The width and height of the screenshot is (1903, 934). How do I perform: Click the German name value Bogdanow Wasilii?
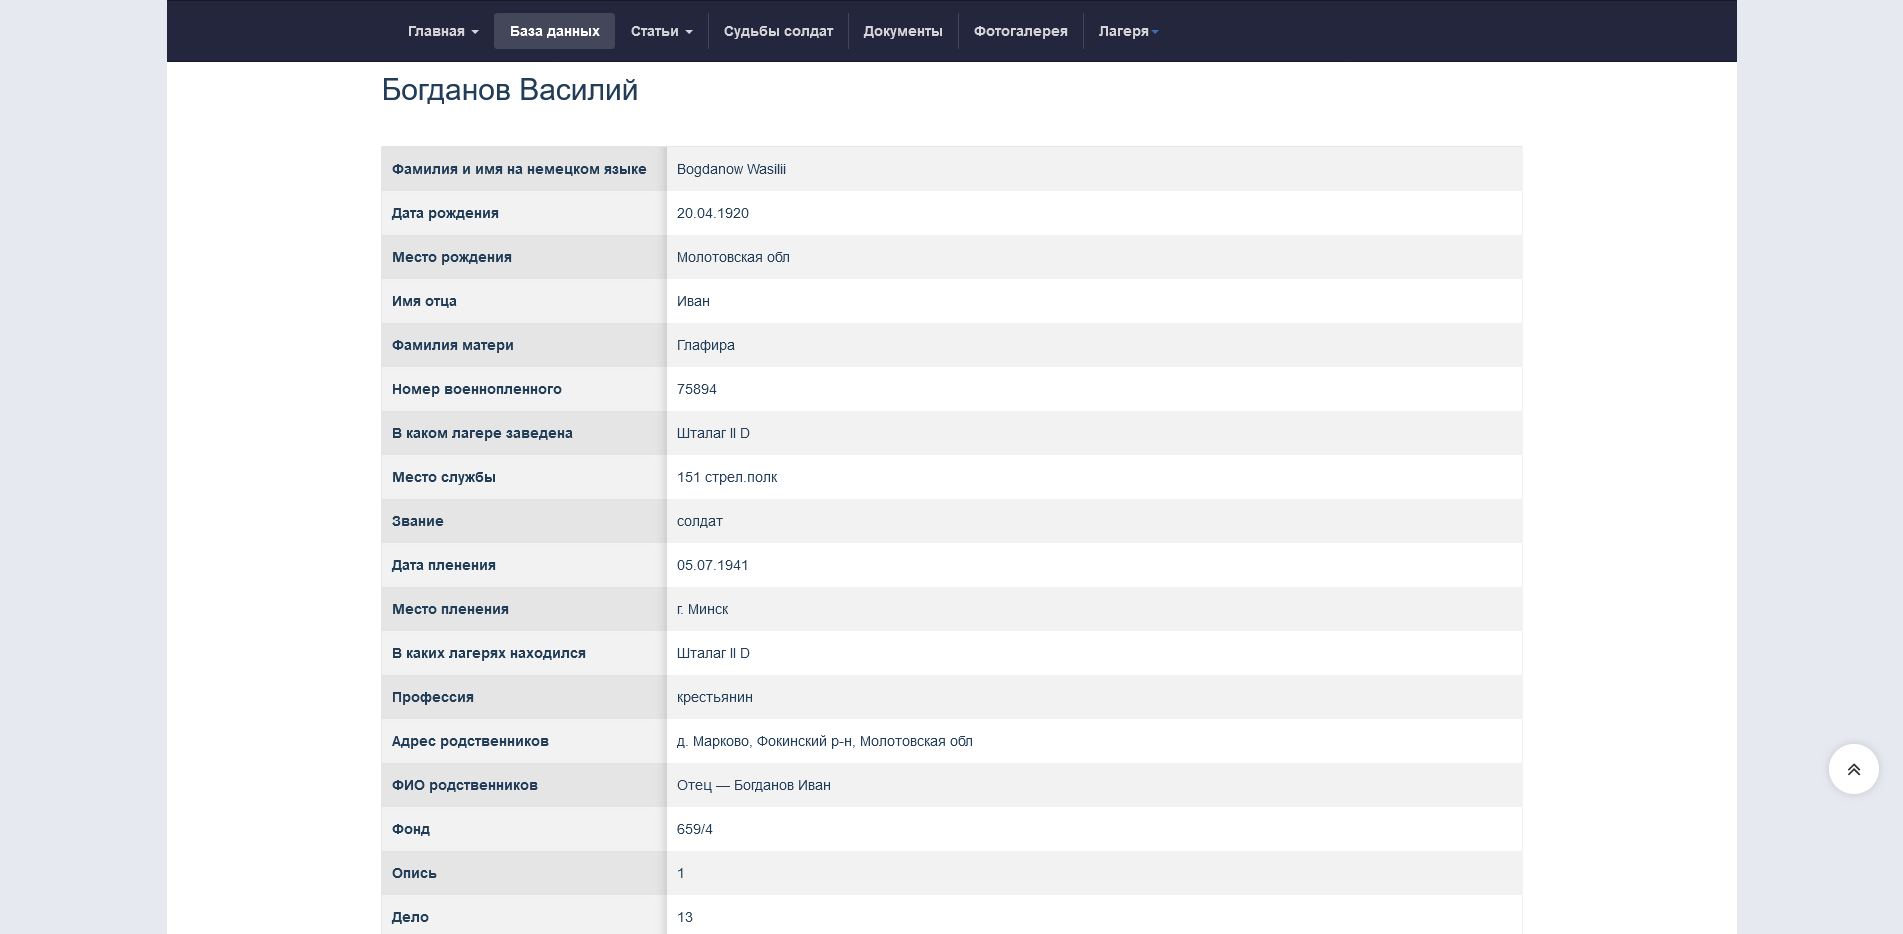click(731, 169)
